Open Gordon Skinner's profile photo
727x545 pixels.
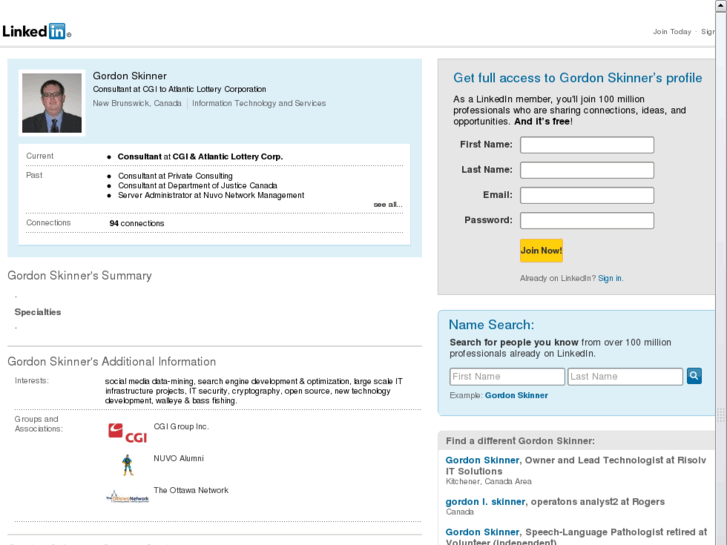click(52, 103)
